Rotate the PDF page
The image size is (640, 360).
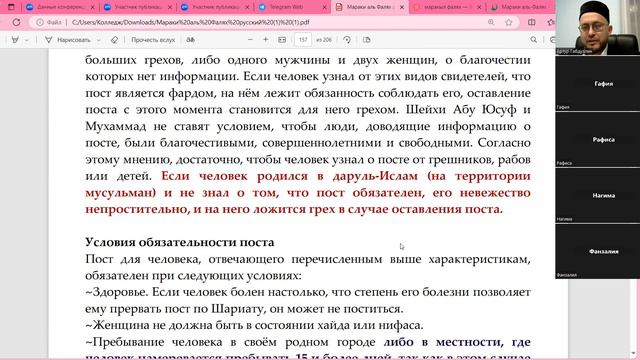tap(347, 40)
